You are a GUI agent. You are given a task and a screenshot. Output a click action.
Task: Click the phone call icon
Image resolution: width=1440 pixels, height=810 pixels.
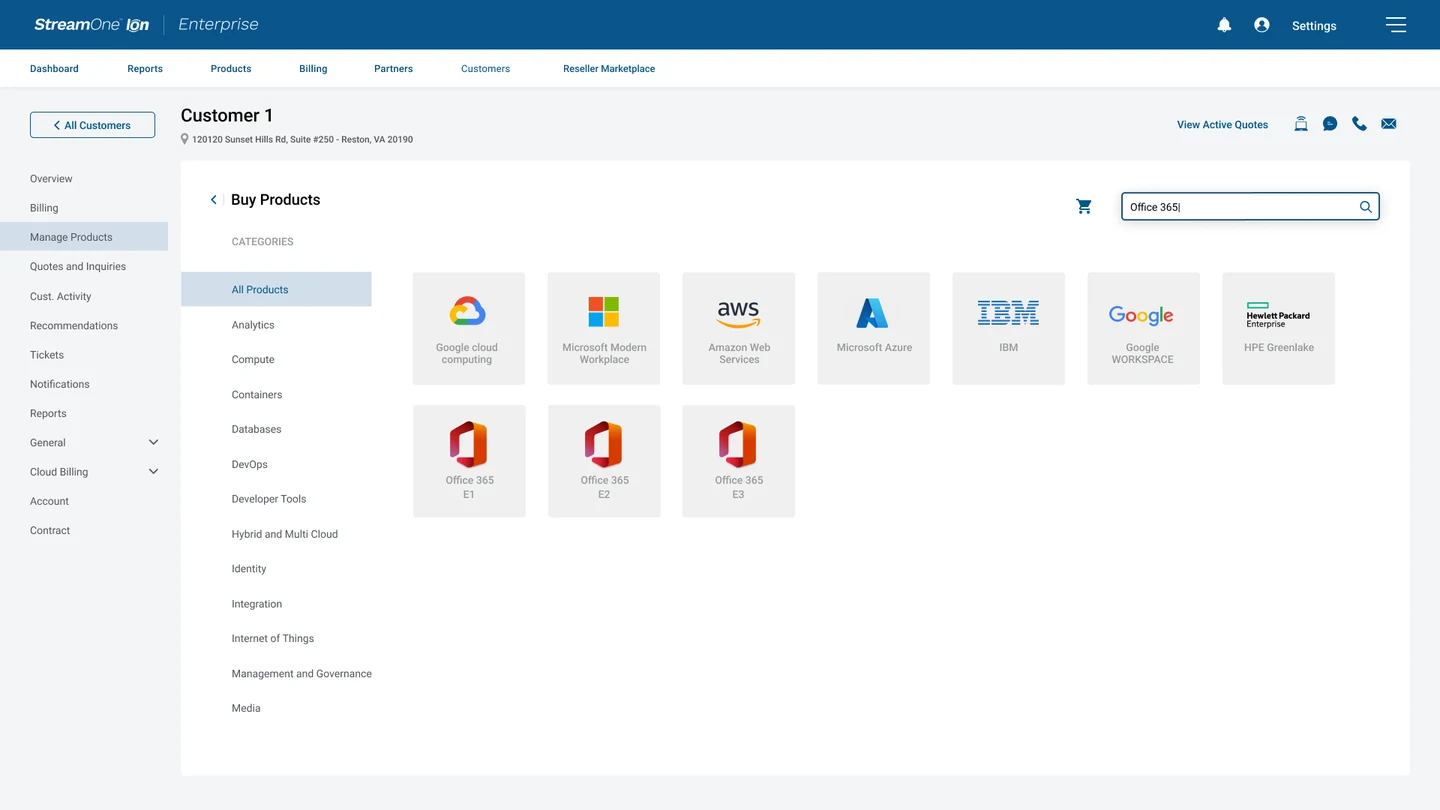pyautogui.click(x=1359, y=124)
